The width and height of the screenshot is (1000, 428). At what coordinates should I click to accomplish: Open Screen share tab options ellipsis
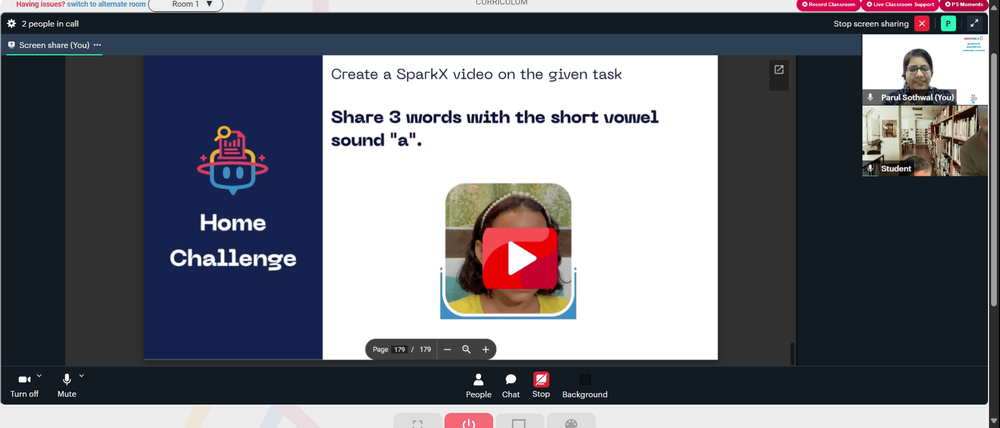pos(97,45)
